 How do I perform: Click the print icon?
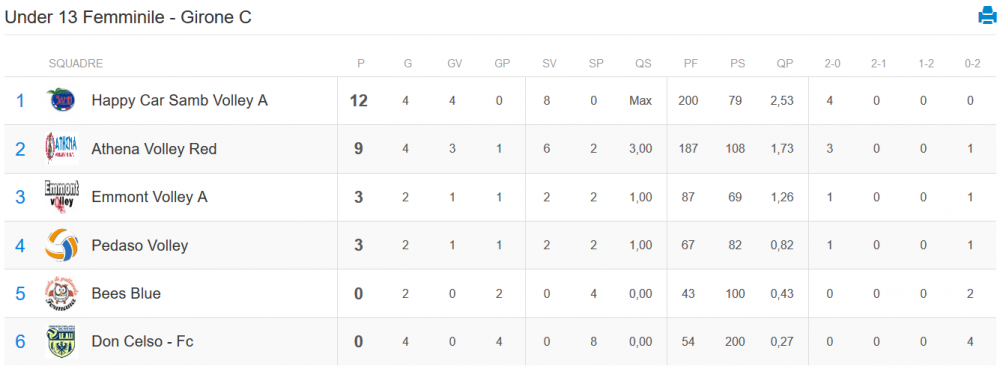pos(987,15)
